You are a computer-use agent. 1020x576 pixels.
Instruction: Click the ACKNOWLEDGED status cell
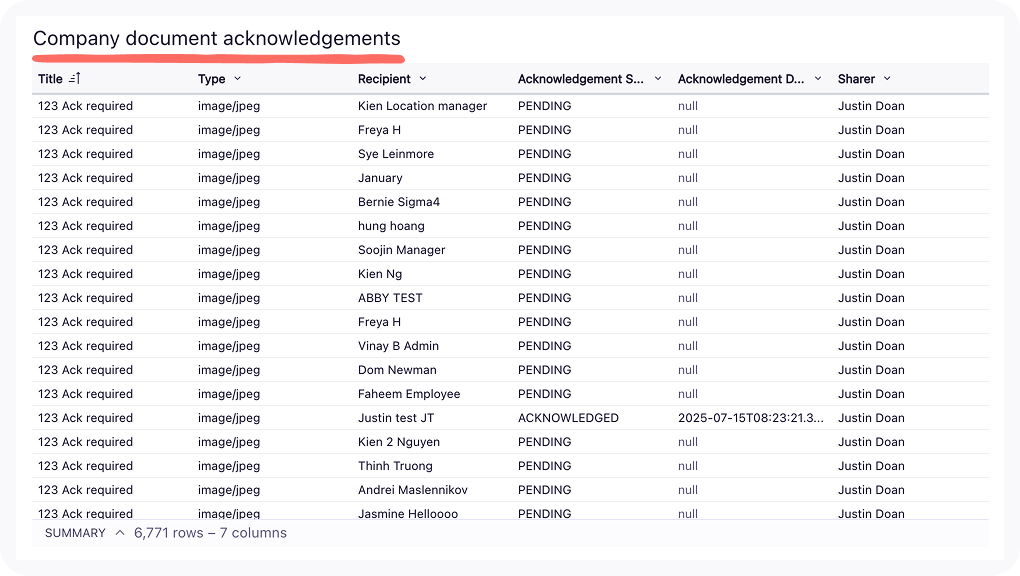coord(568,418)
